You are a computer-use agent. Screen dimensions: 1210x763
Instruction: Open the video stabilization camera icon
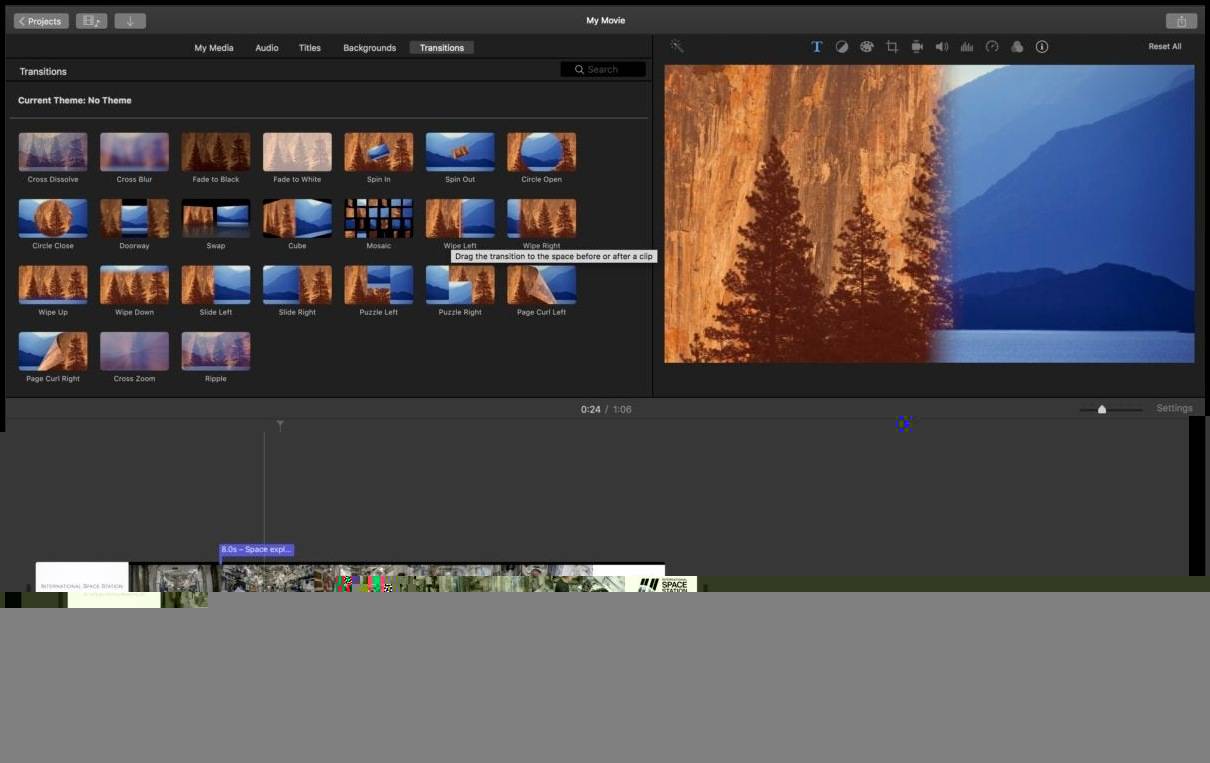(x=916, y=47)
